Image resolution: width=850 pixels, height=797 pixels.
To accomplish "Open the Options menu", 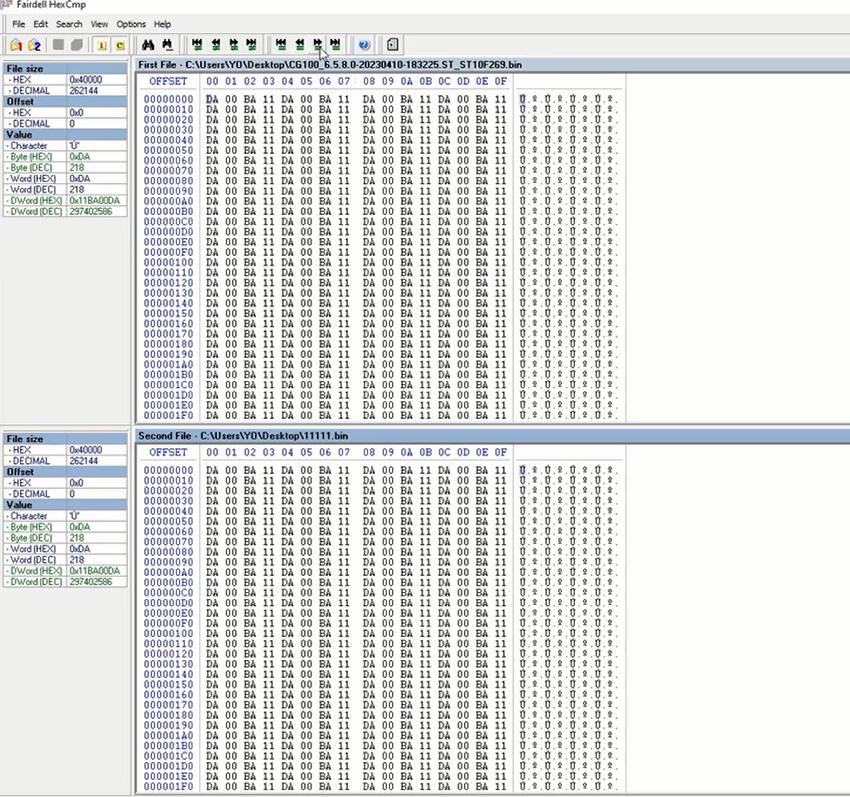I will 131,24.
